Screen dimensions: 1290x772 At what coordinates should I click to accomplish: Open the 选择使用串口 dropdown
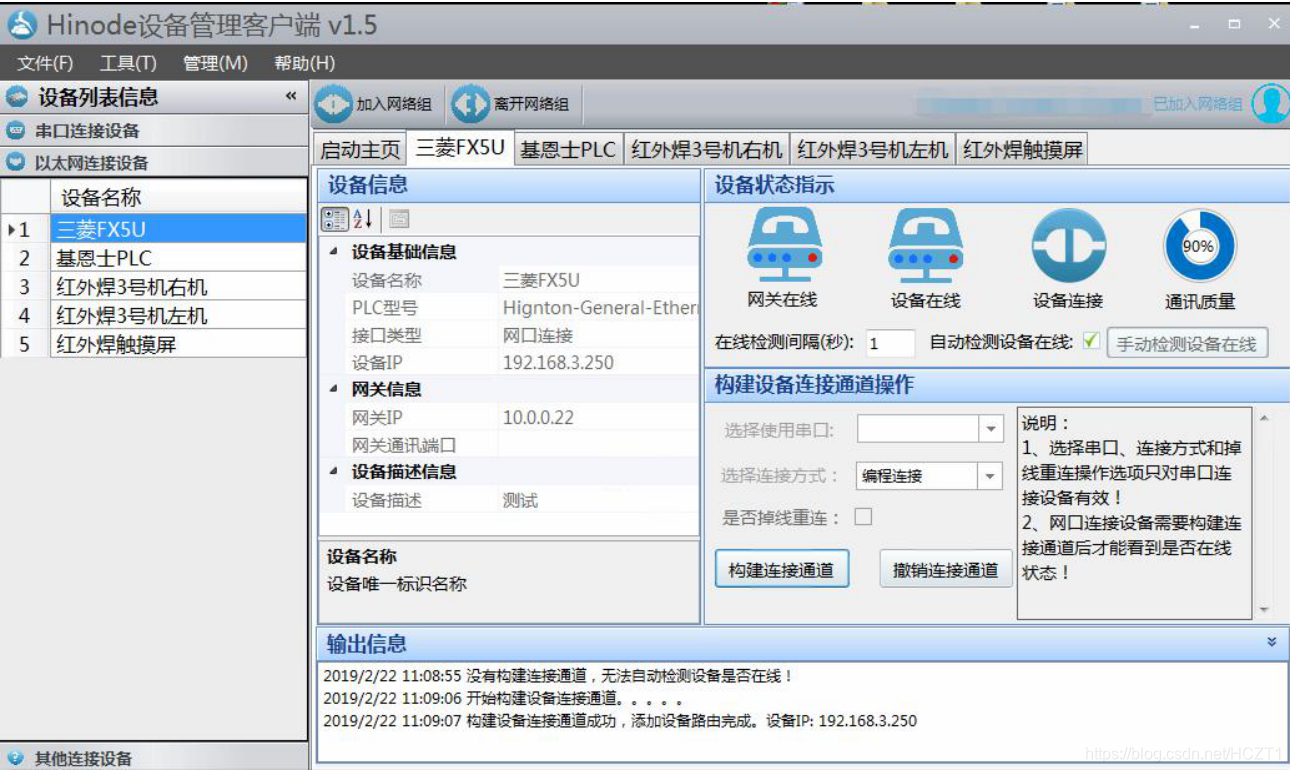(x=990, y=429)
